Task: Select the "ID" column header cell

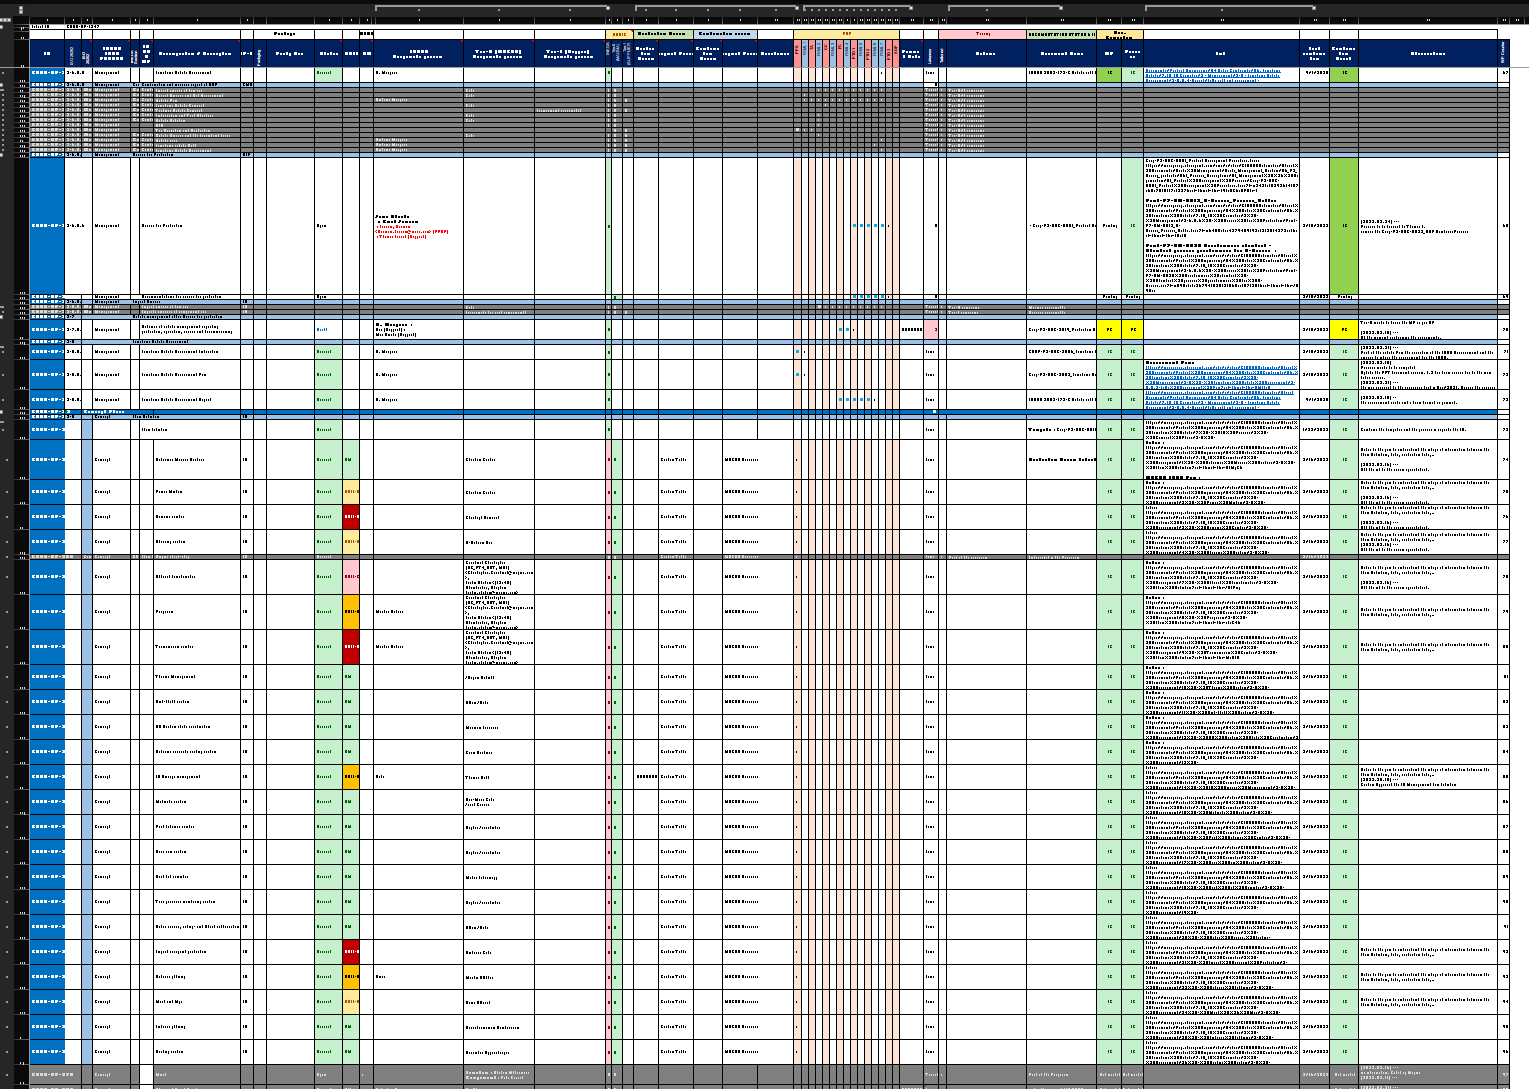Action: [x=47, y=54]
